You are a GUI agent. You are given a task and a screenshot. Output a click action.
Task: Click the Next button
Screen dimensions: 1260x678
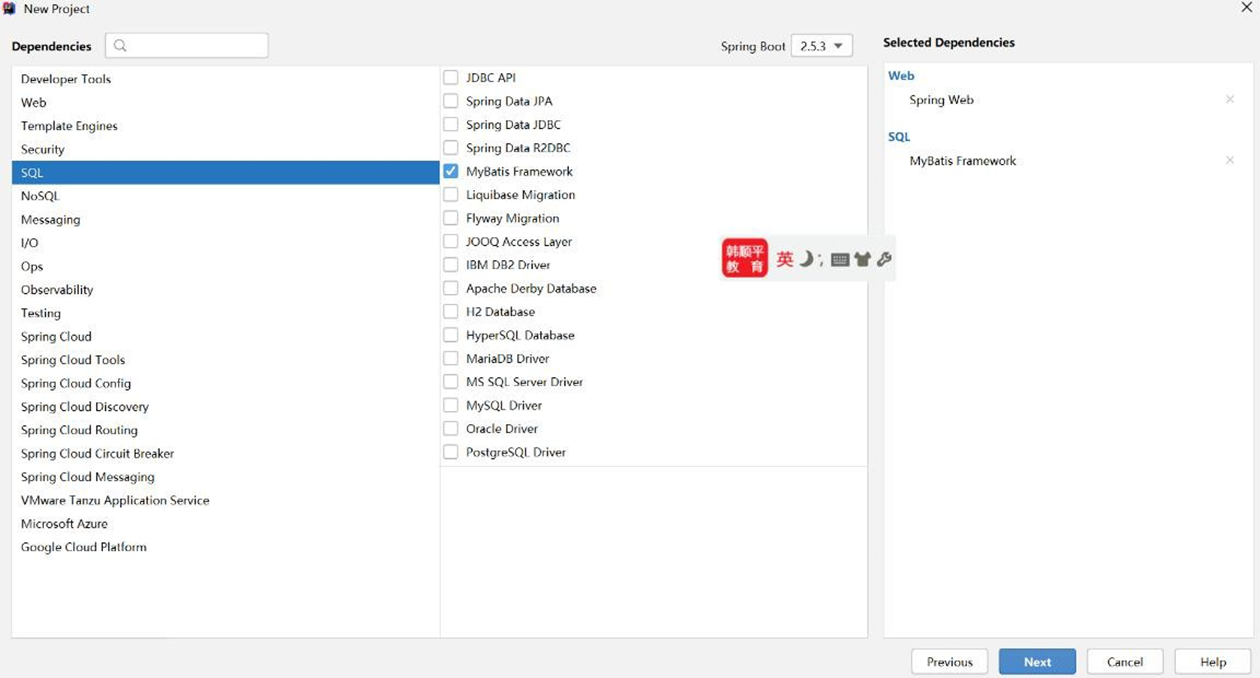1037,662
